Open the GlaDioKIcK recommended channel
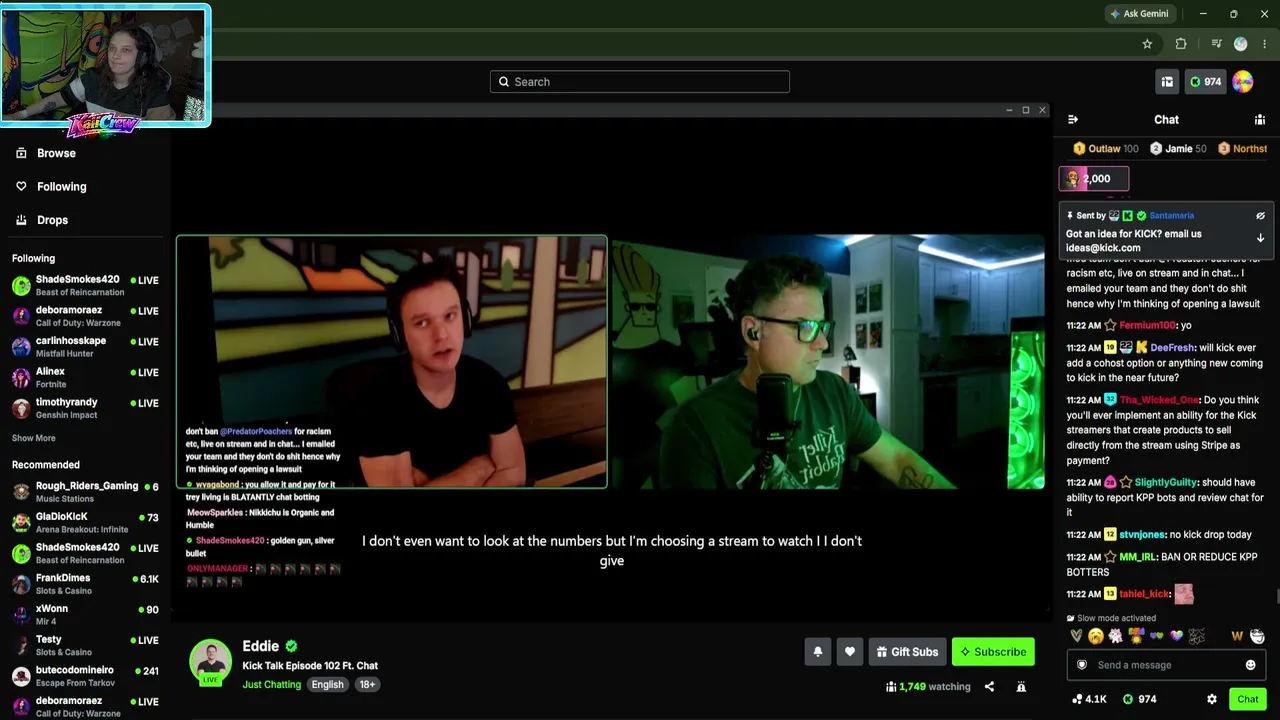This screenshot has width=1280, height=720. 85,523
